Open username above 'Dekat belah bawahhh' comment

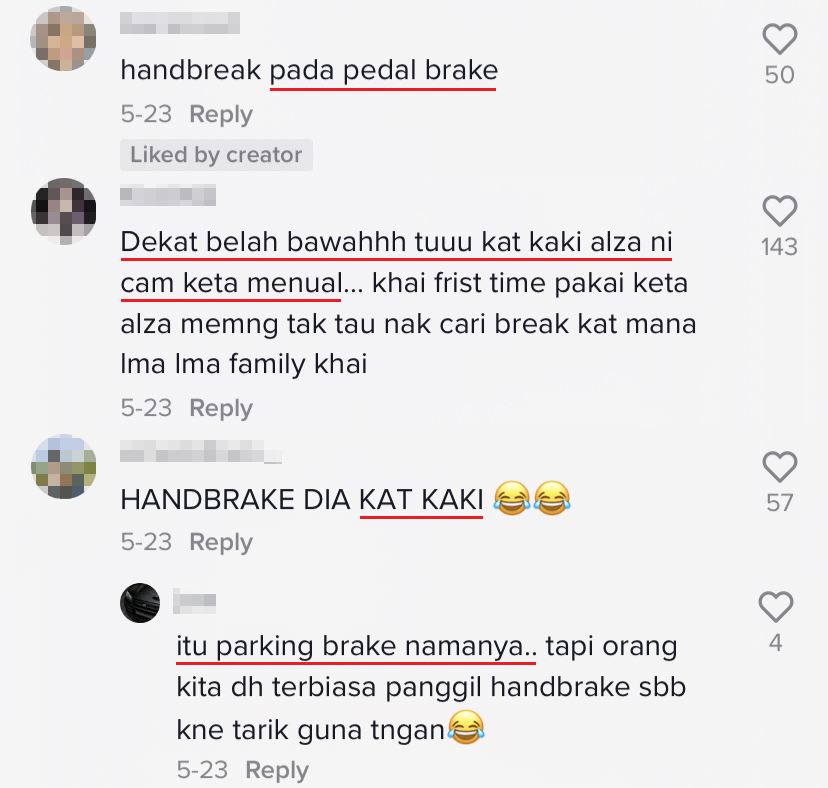pyautogui.click(x=168, y=195)
